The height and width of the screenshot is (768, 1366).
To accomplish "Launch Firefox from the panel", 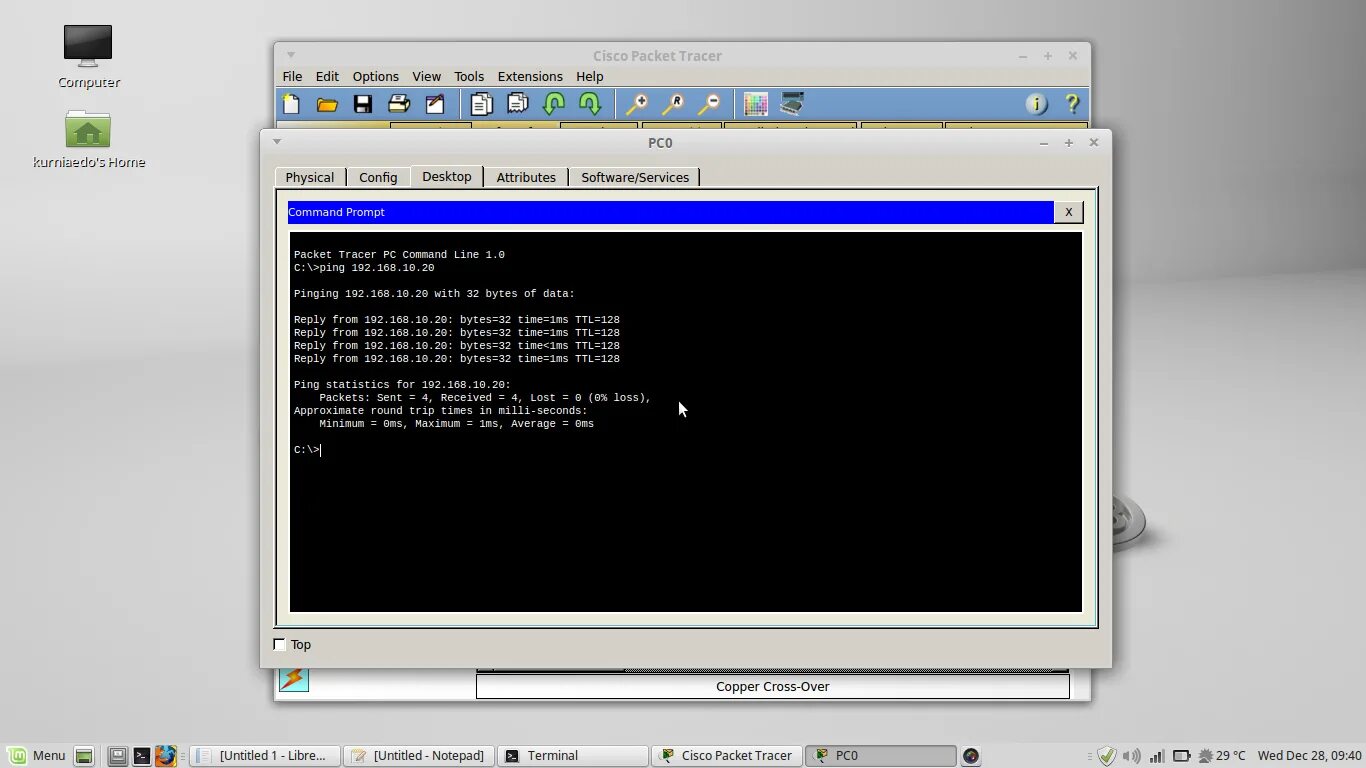I will click(x=165, y=756).
